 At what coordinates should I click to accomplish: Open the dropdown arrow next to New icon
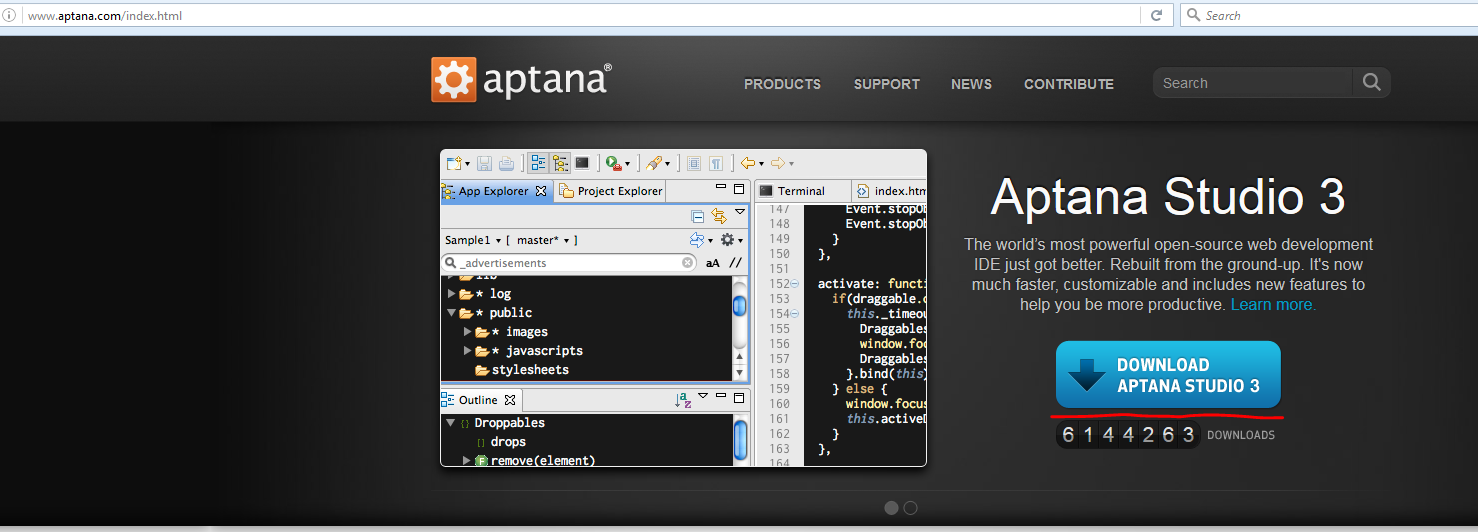pyautogui.click(x=467, y=164)
